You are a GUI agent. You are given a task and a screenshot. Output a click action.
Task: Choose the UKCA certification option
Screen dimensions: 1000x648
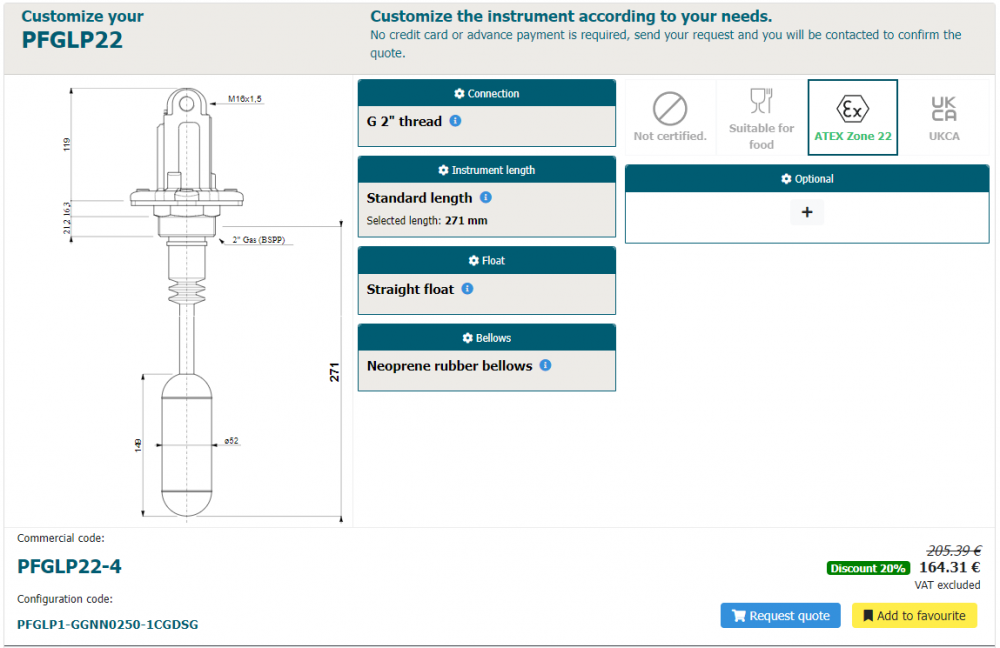tap(943, 117)
